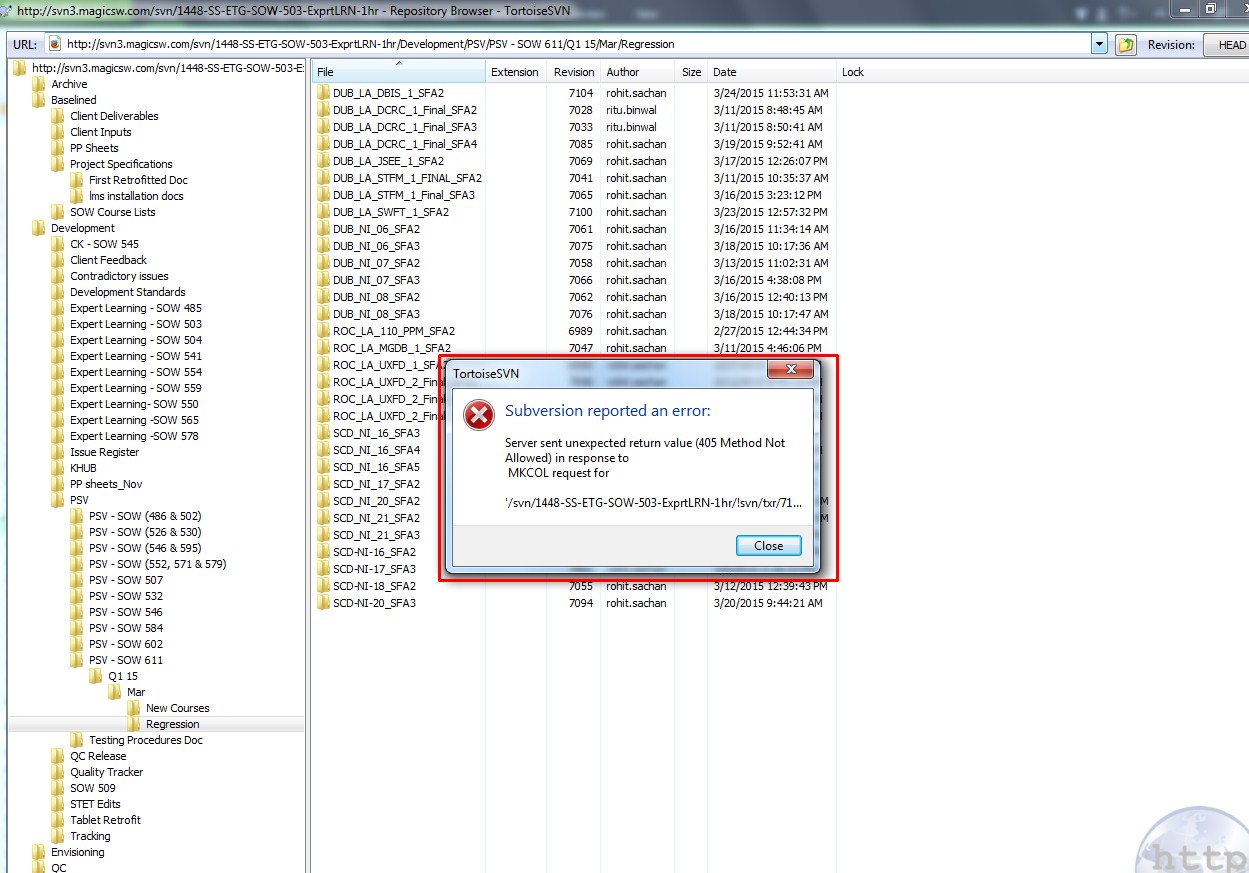Select PSV - SOW 611 folder
The height and width of the screenshot is (873, 1249).
pos(126,660)
